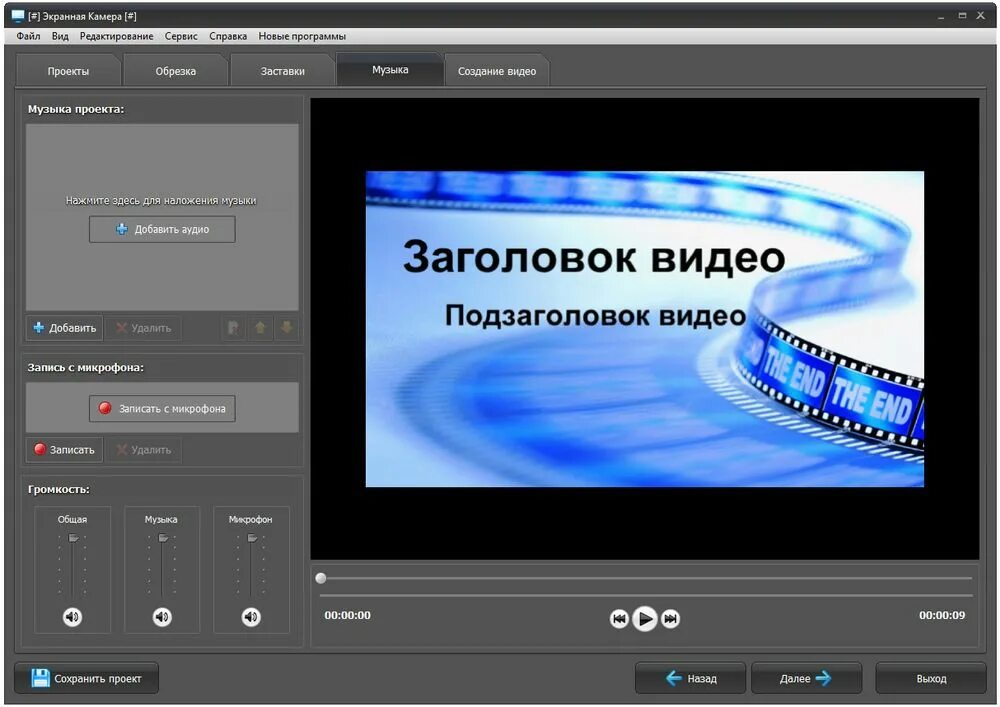Go to the Создание видео tab
1000x707 pixels.
coord(497,71)
